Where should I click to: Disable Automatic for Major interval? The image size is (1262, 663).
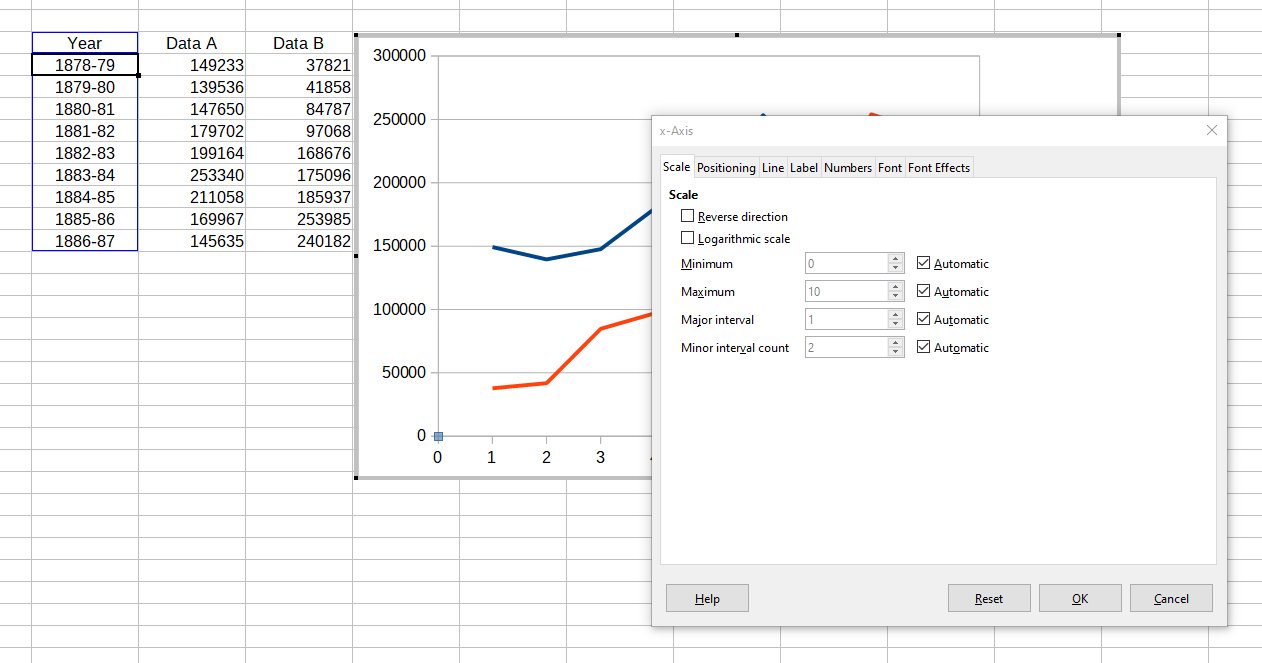(922, 318)
